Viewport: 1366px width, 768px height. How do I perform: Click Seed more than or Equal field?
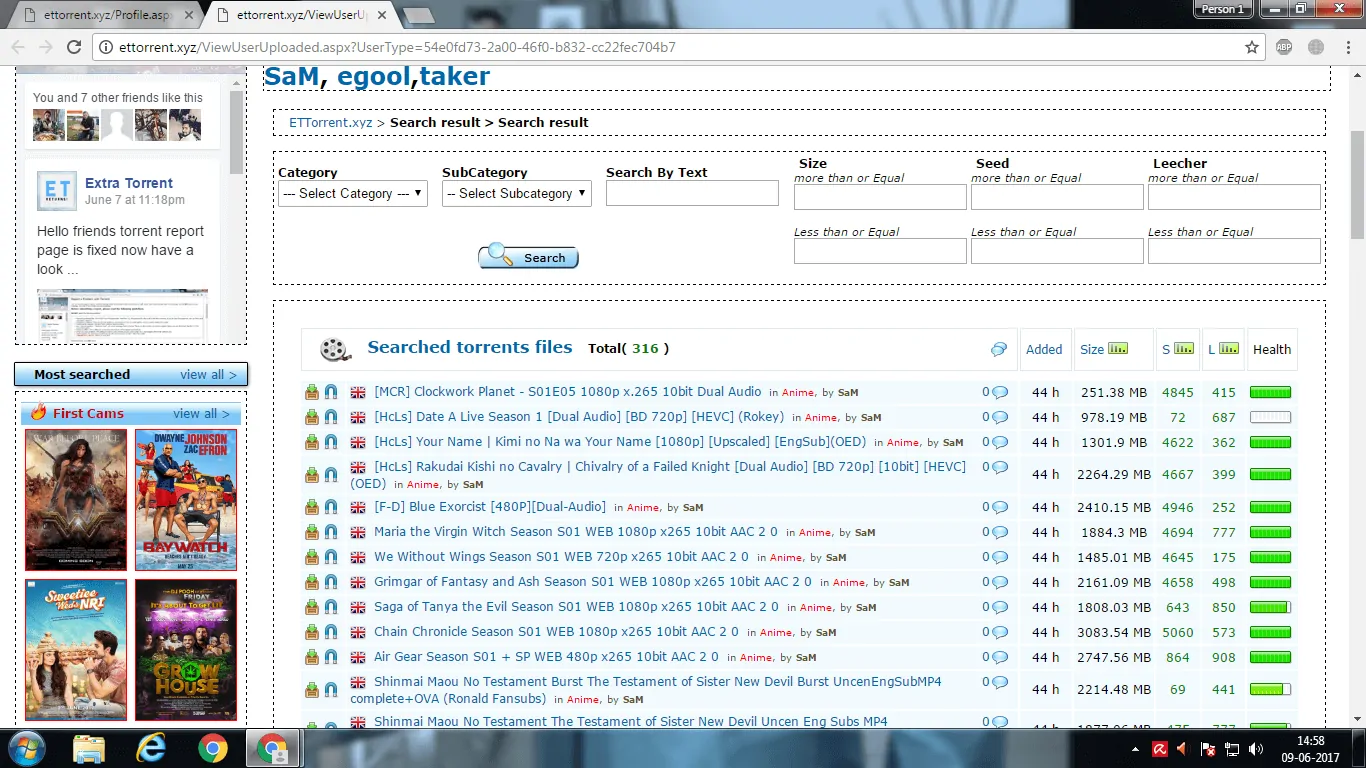pyautogui.click(x=1057, y=197)
